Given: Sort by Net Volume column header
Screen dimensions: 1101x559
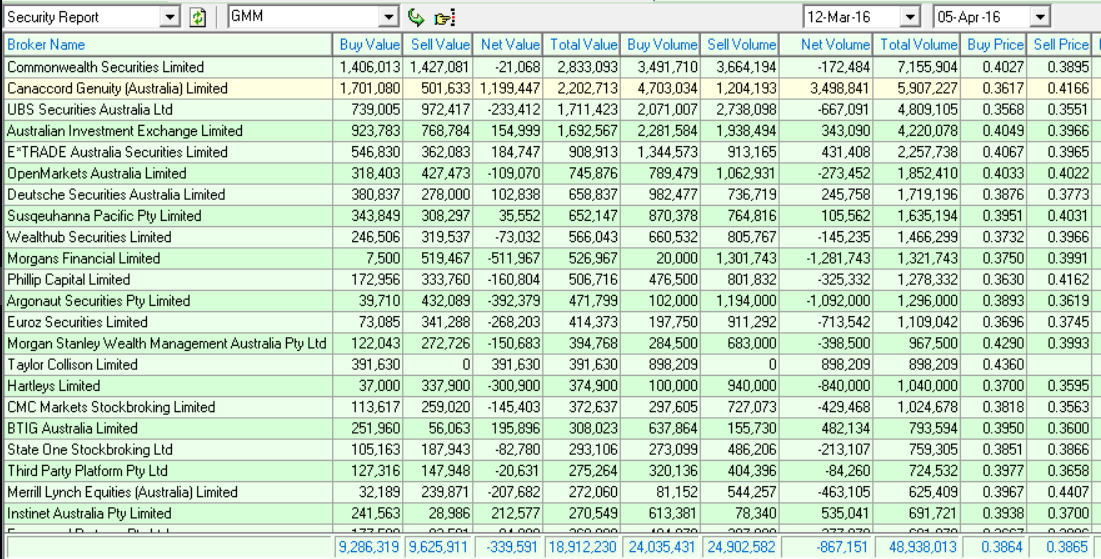Looking at the screenshot, I should click(826, 45).
